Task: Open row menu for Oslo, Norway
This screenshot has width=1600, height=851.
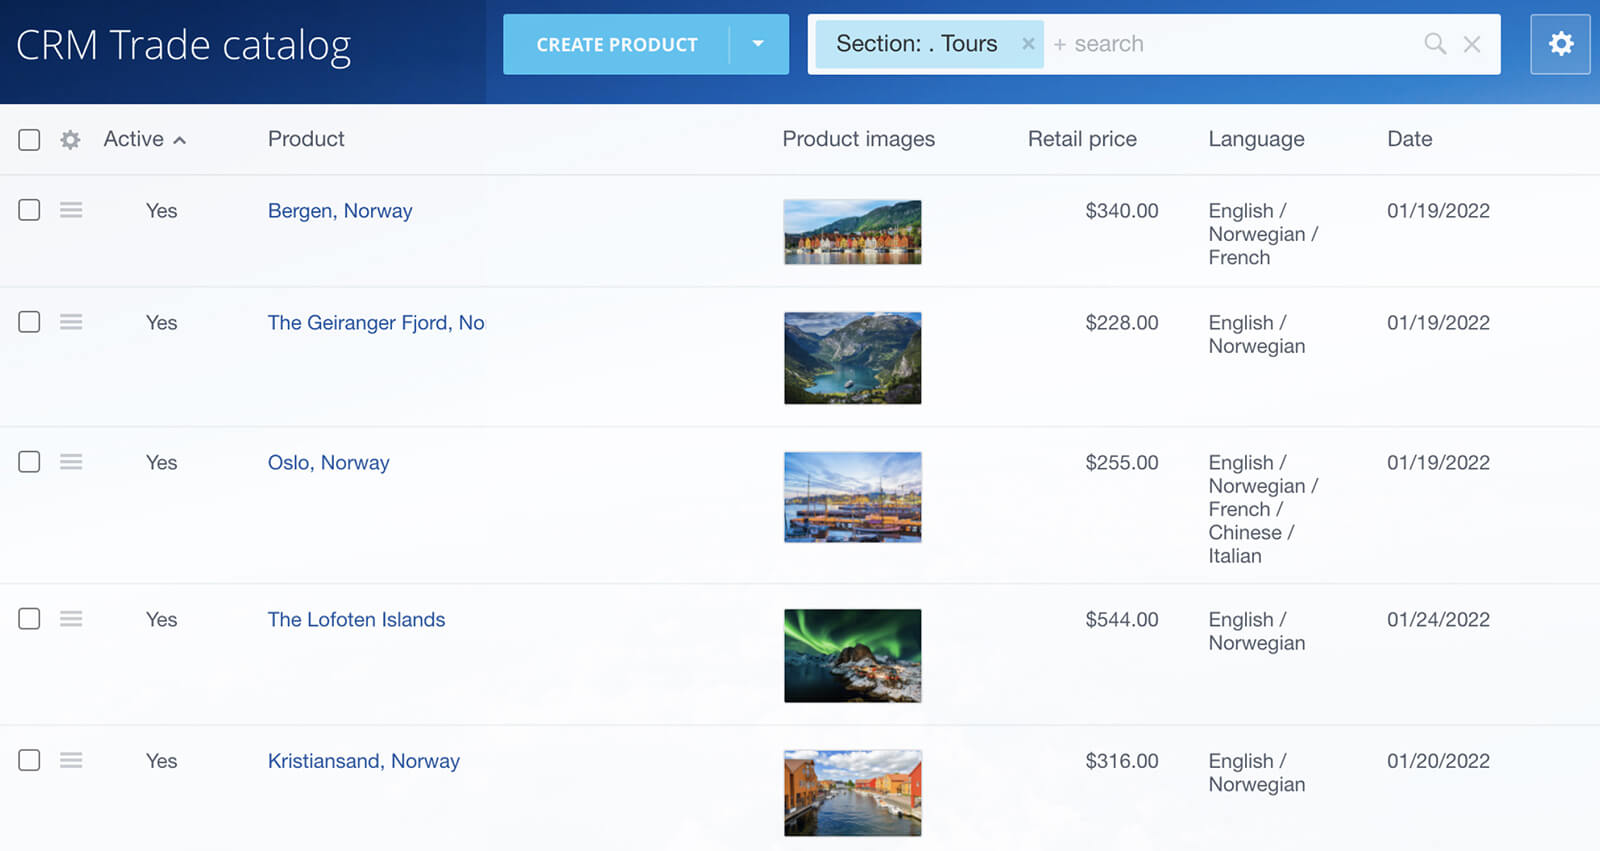Action: [71, 462]
